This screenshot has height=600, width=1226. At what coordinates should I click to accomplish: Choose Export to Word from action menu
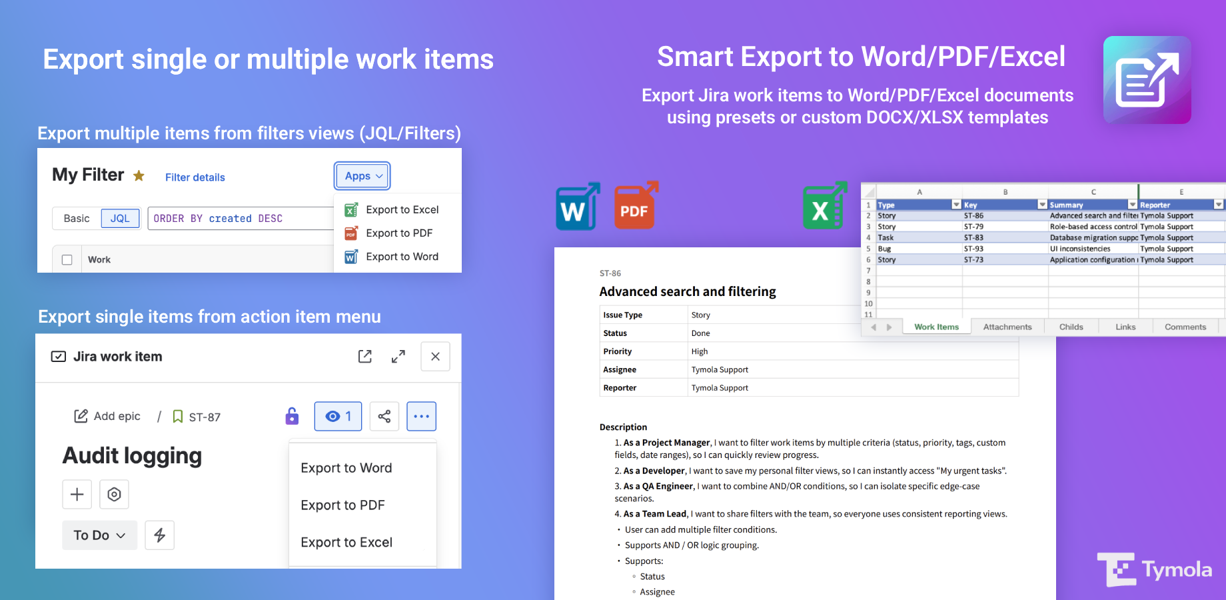pos(346,468)
